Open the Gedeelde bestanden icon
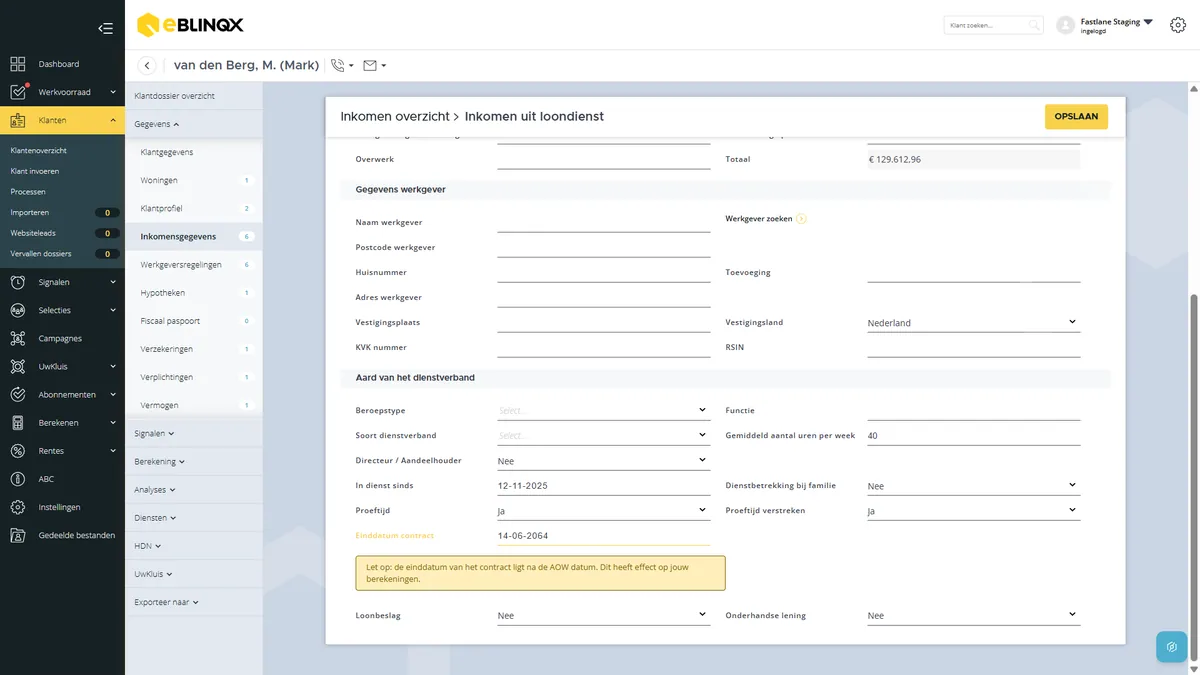This screenshot has width=1200, height=675. point(18,535)
